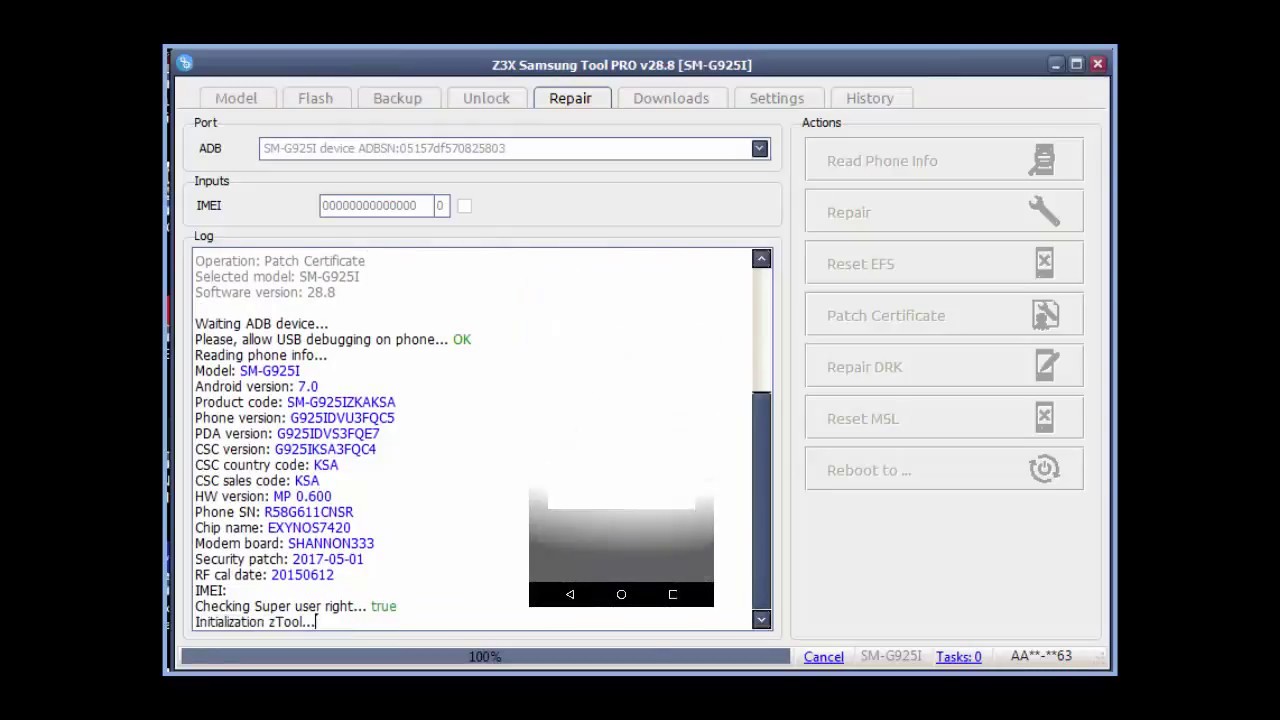
Task: Click the Repair wrench icon
Action: [1043, 211]
